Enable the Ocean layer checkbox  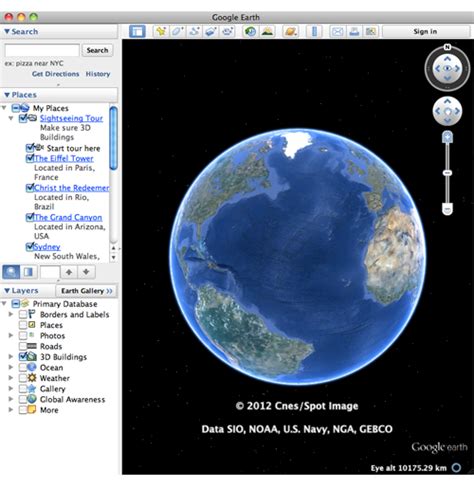tap(23, 367)
